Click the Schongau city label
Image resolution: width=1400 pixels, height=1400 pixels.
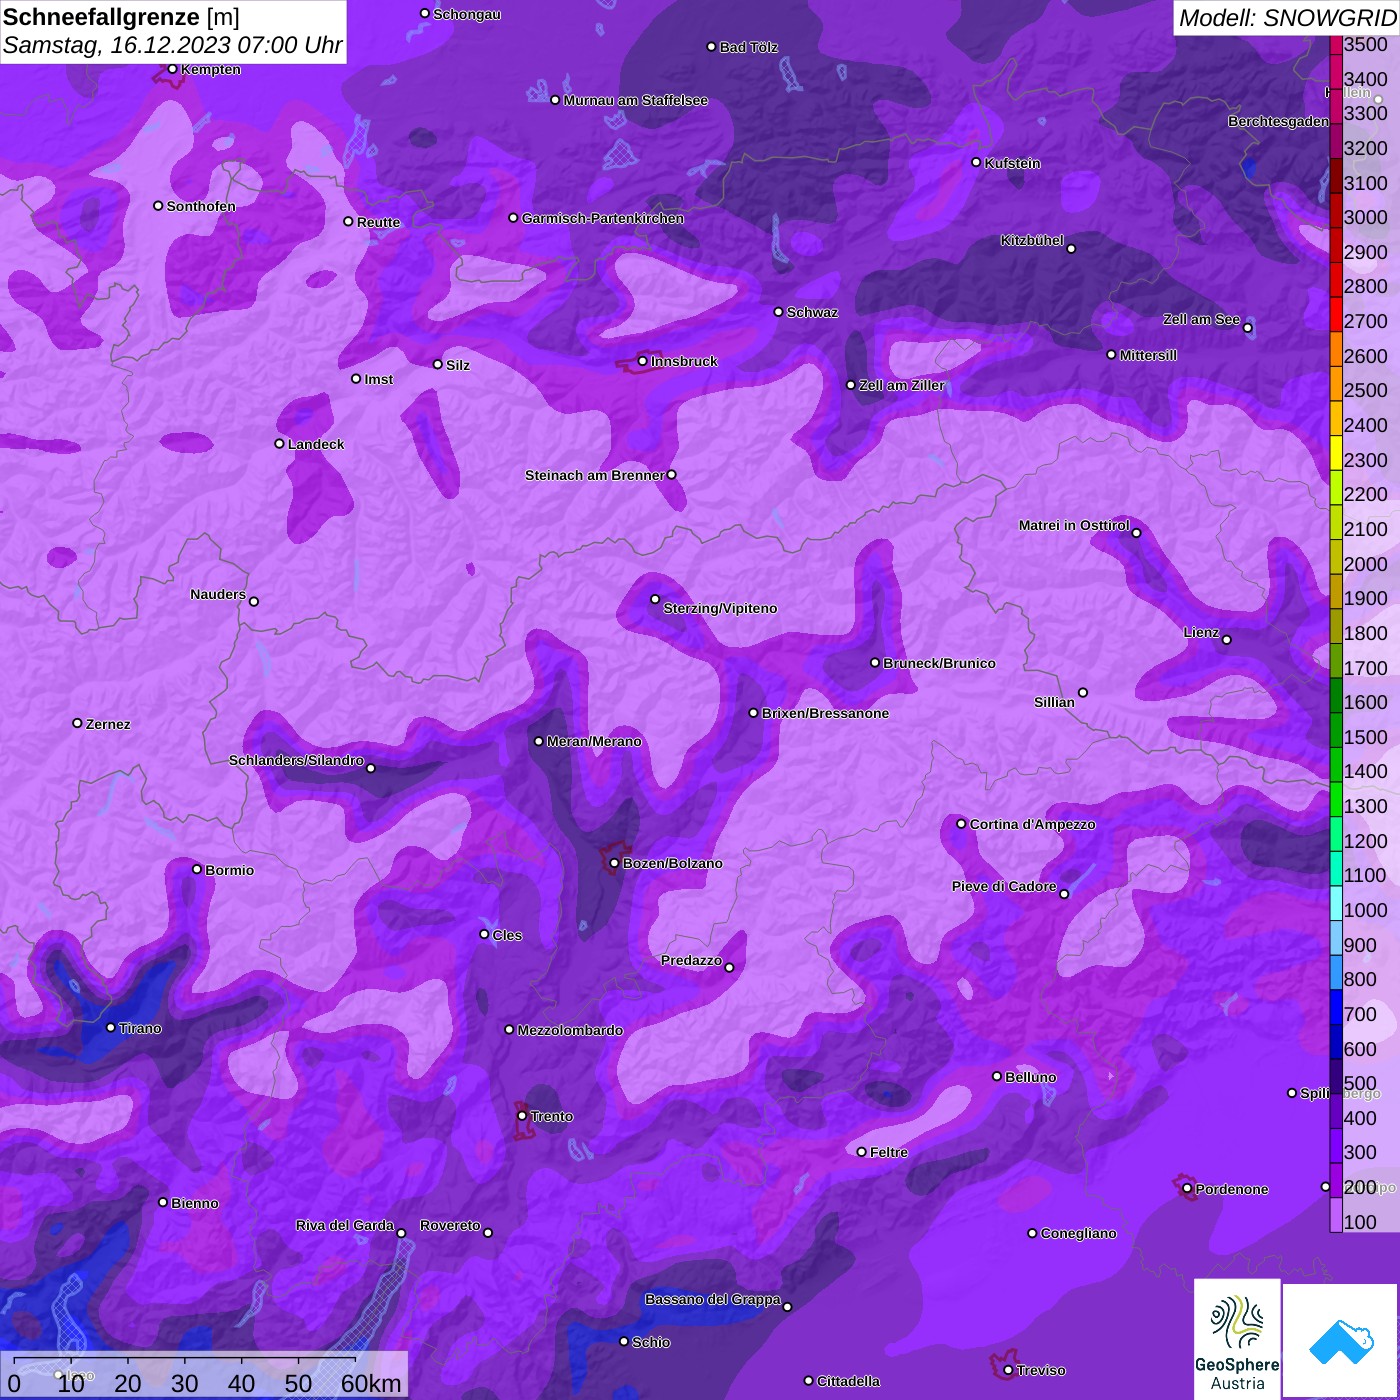(467, 14)
